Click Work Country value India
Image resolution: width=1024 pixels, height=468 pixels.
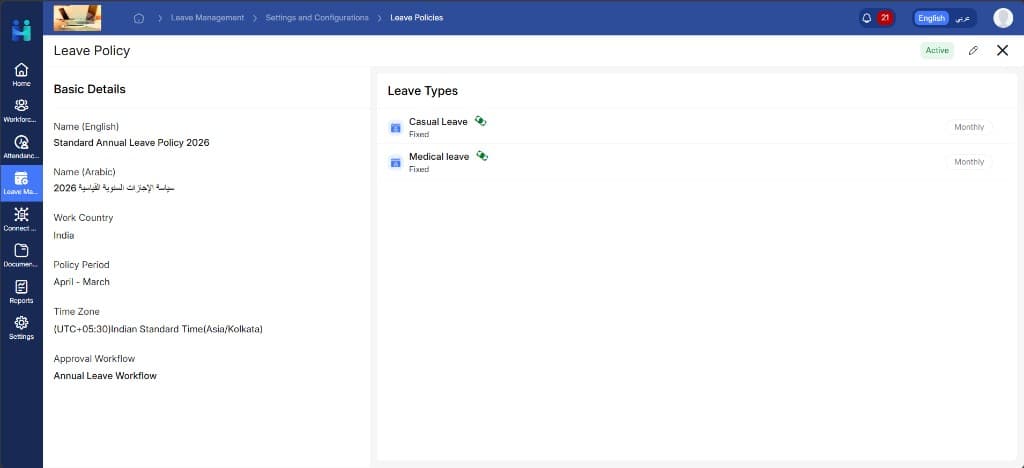click(64, 236)
